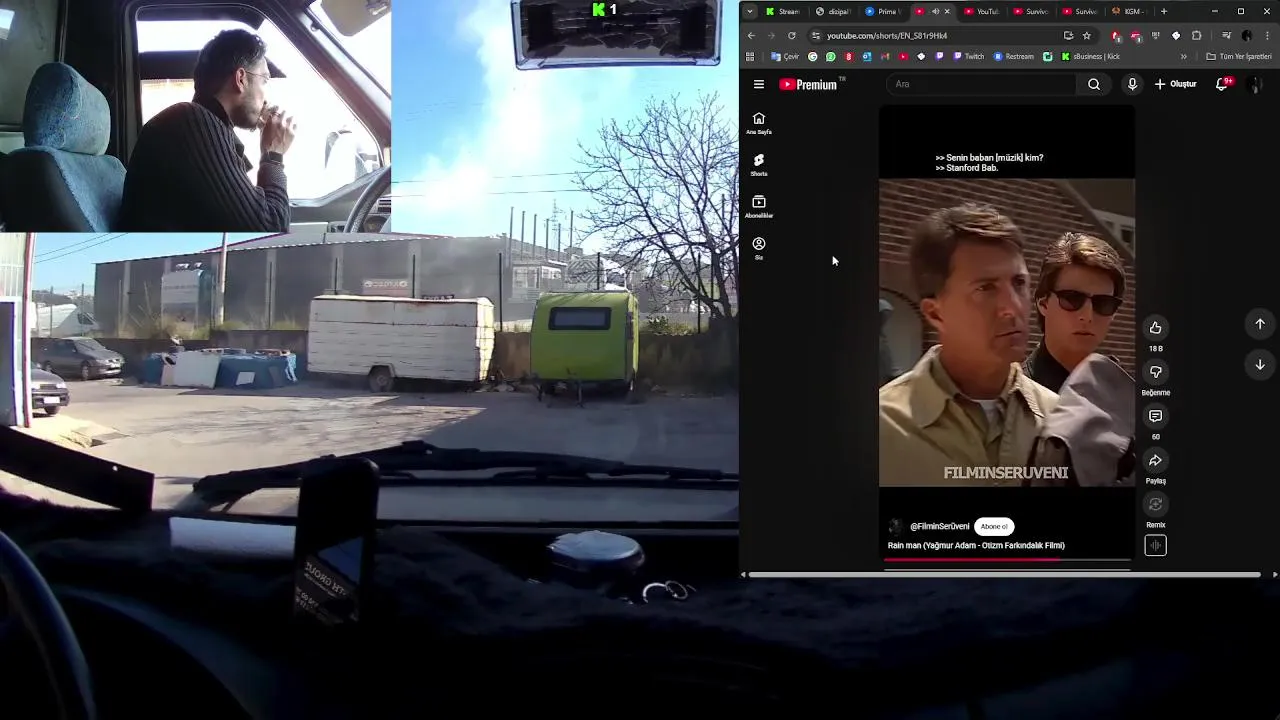Bookmark page with star icon
The width and height of the screenshot is (1280, 720).
point(1087,35)
